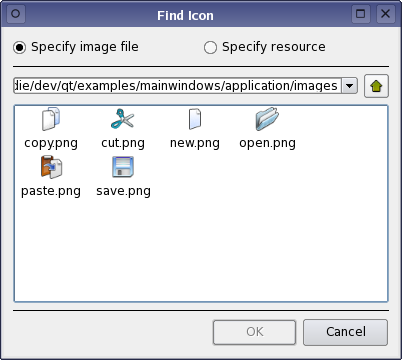This screenshot has width=402, height=360.
Task: Close the Find Icon dialog window
Action: coord(386,14)
